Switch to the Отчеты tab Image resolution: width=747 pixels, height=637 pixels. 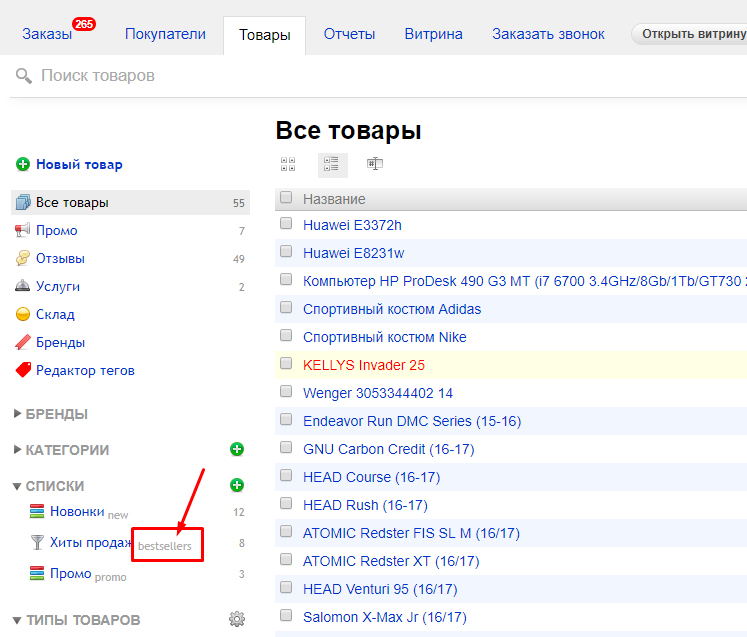[x=349, y=34]
